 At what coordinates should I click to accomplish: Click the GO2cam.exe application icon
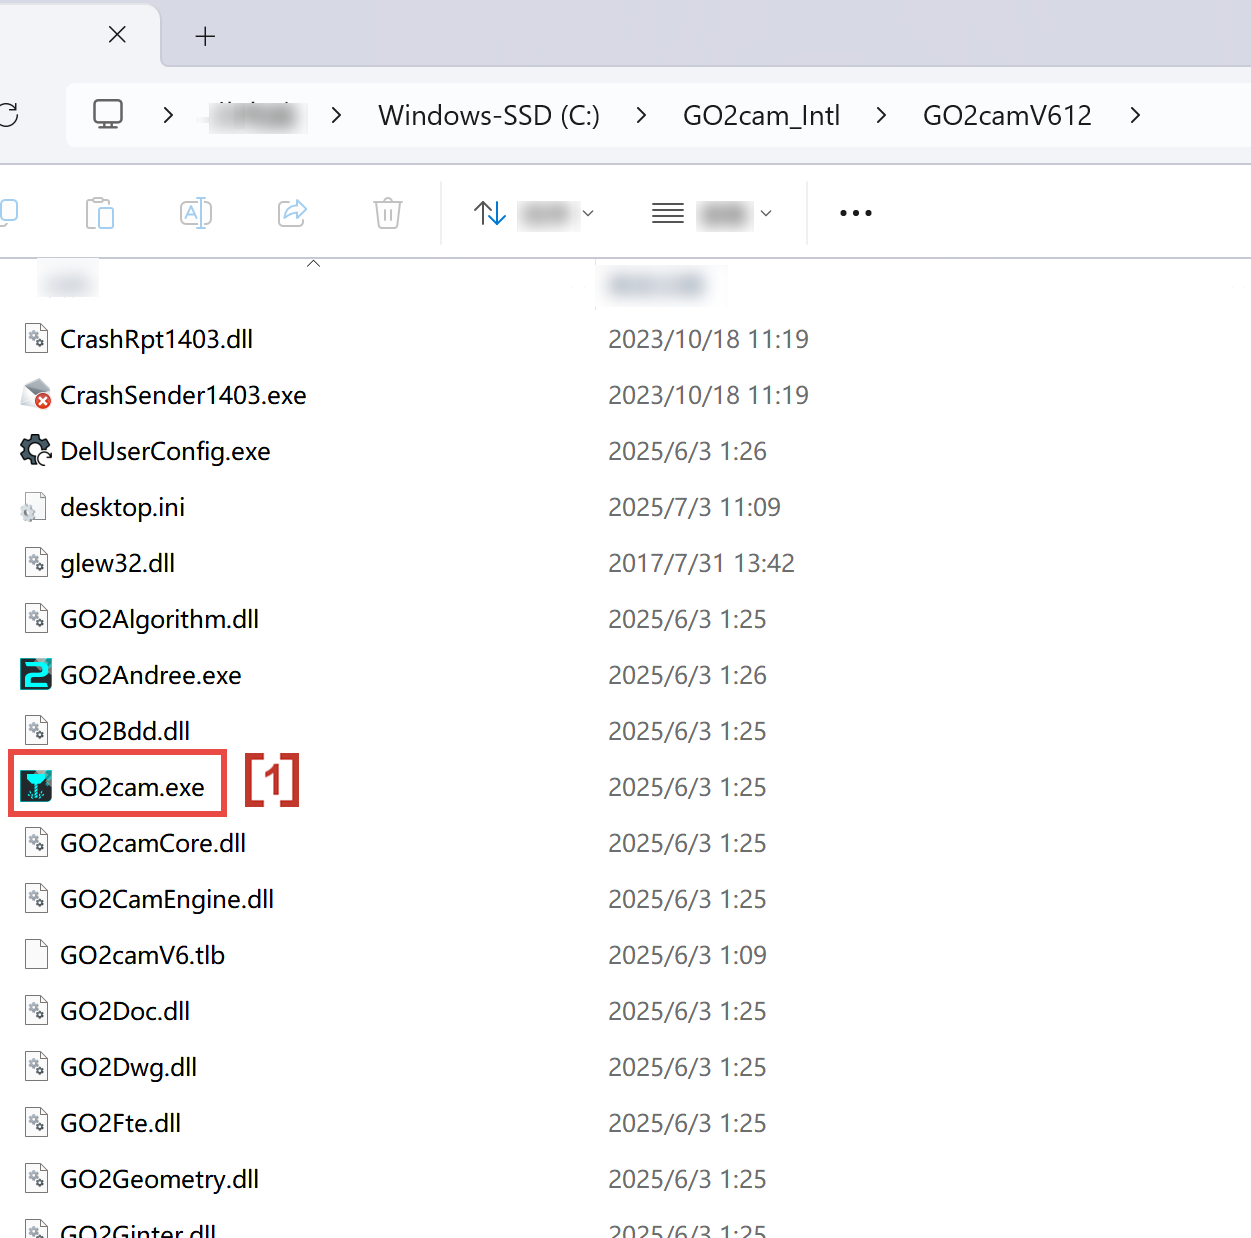(x=36, y=787)
